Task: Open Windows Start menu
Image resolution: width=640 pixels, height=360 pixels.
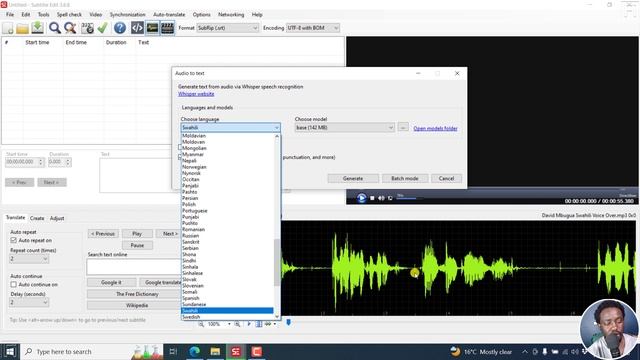Action: click(10, 351)
